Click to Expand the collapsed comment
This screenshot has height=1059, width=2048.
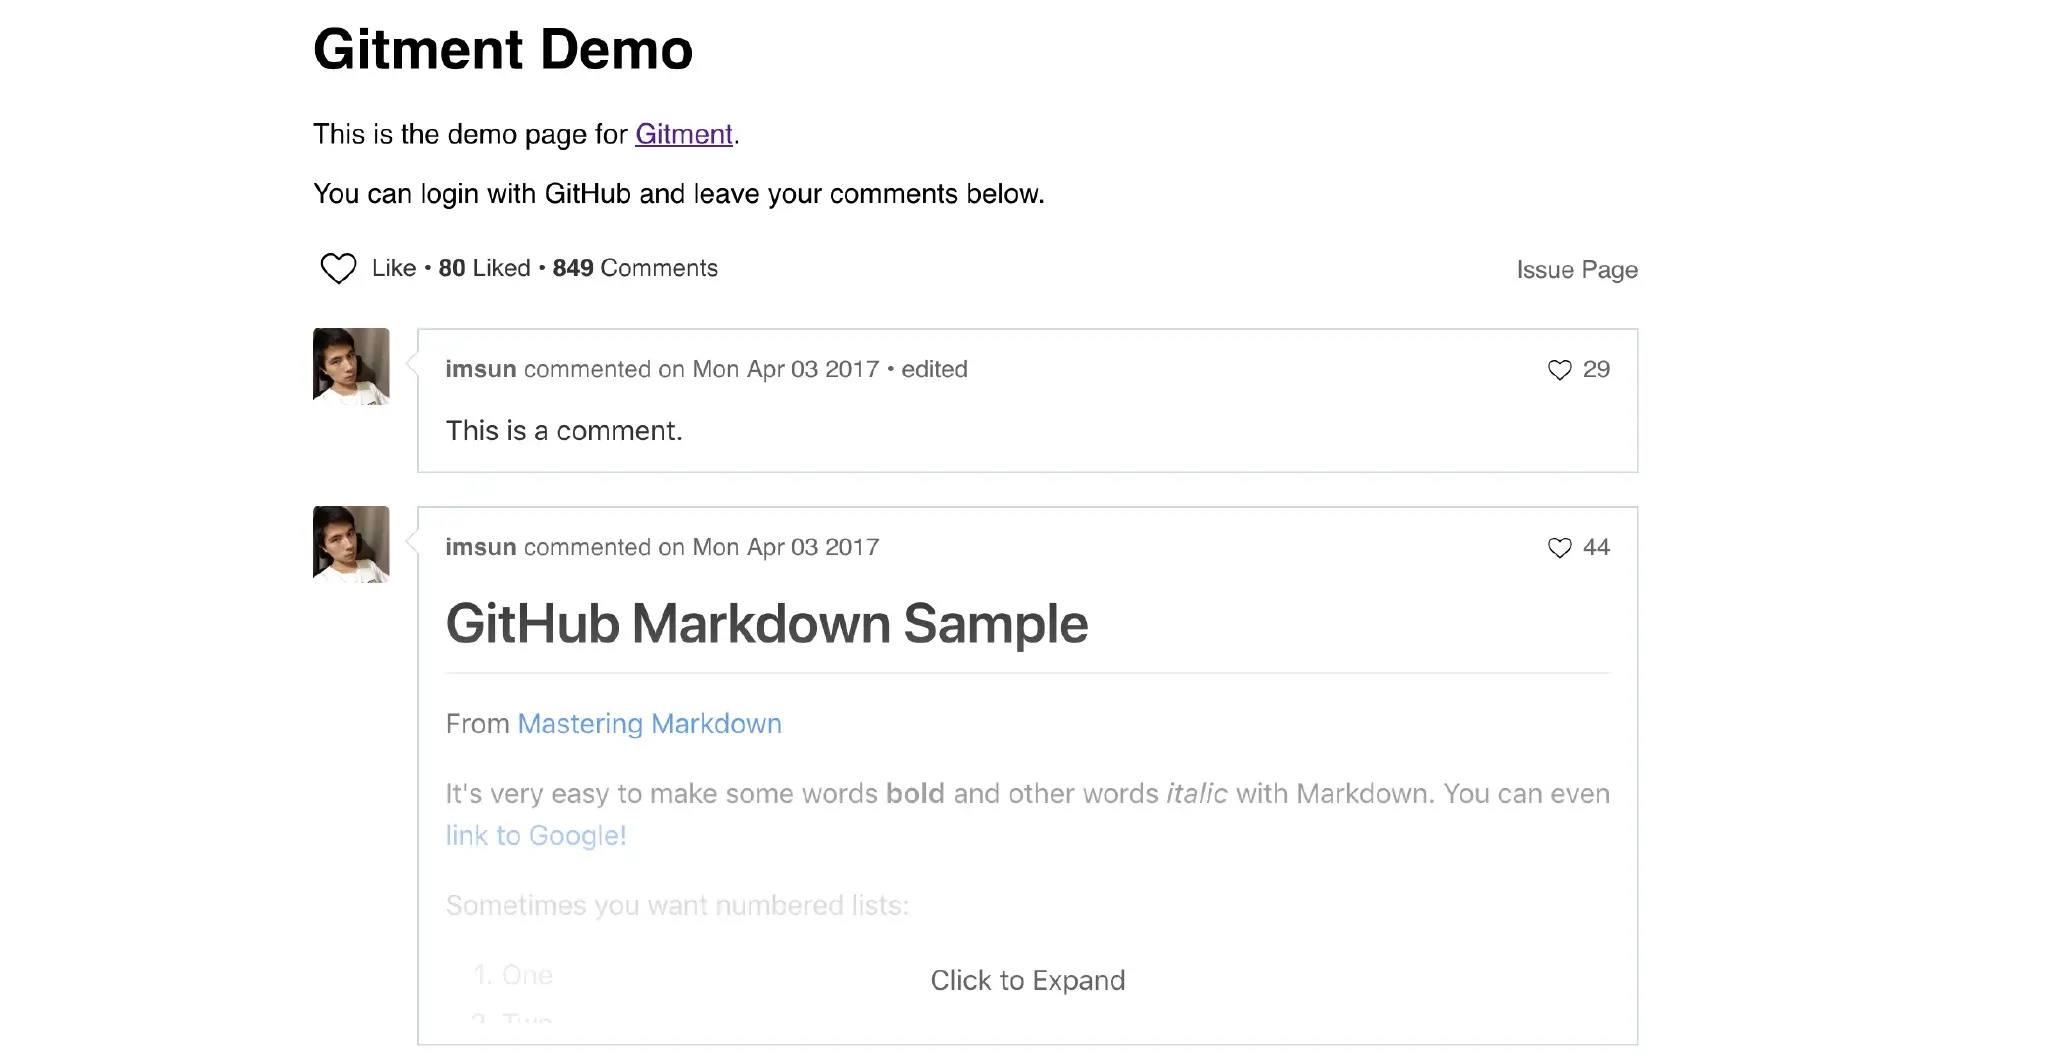pyautogui.click(x=1027, y=980)
